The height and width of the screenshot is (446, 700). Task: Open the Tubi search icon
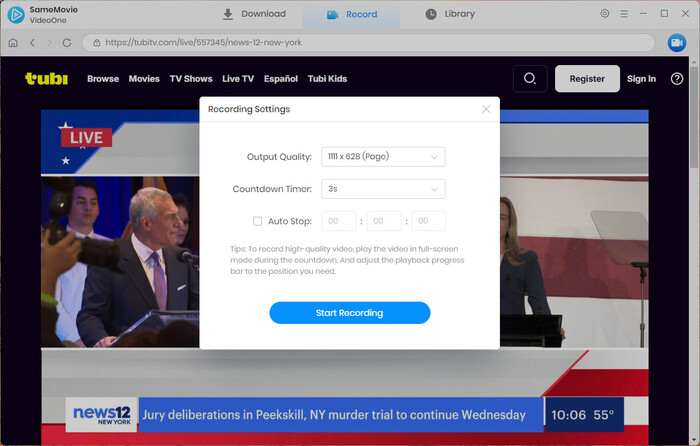click(x=530, y=79)
